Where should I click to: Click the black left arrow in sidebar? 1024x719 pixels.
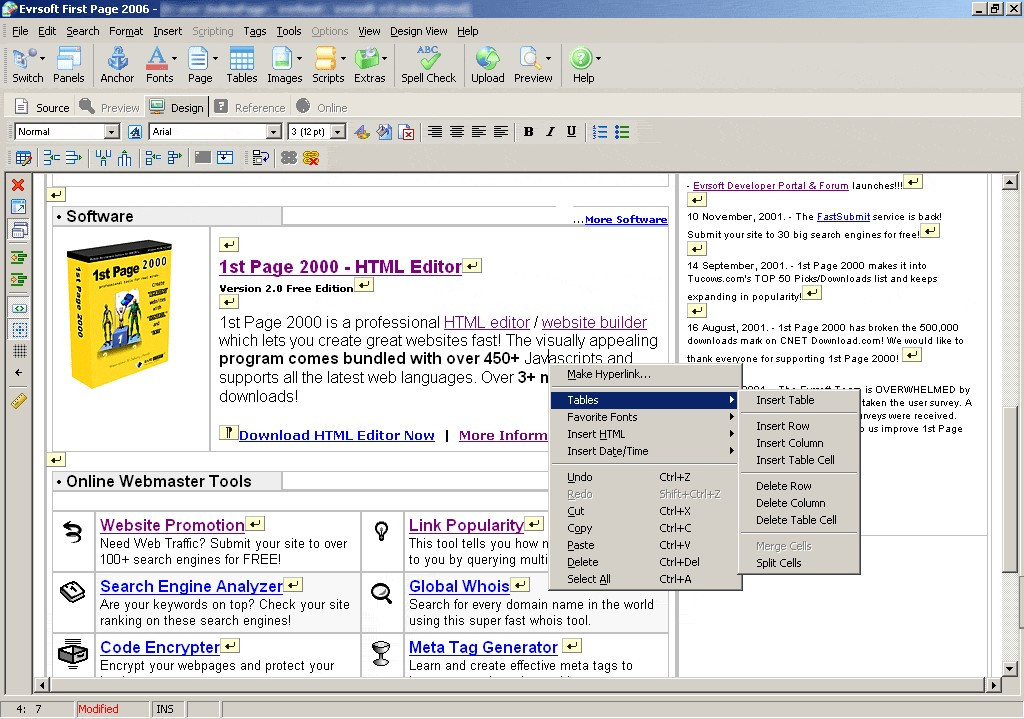18,373
